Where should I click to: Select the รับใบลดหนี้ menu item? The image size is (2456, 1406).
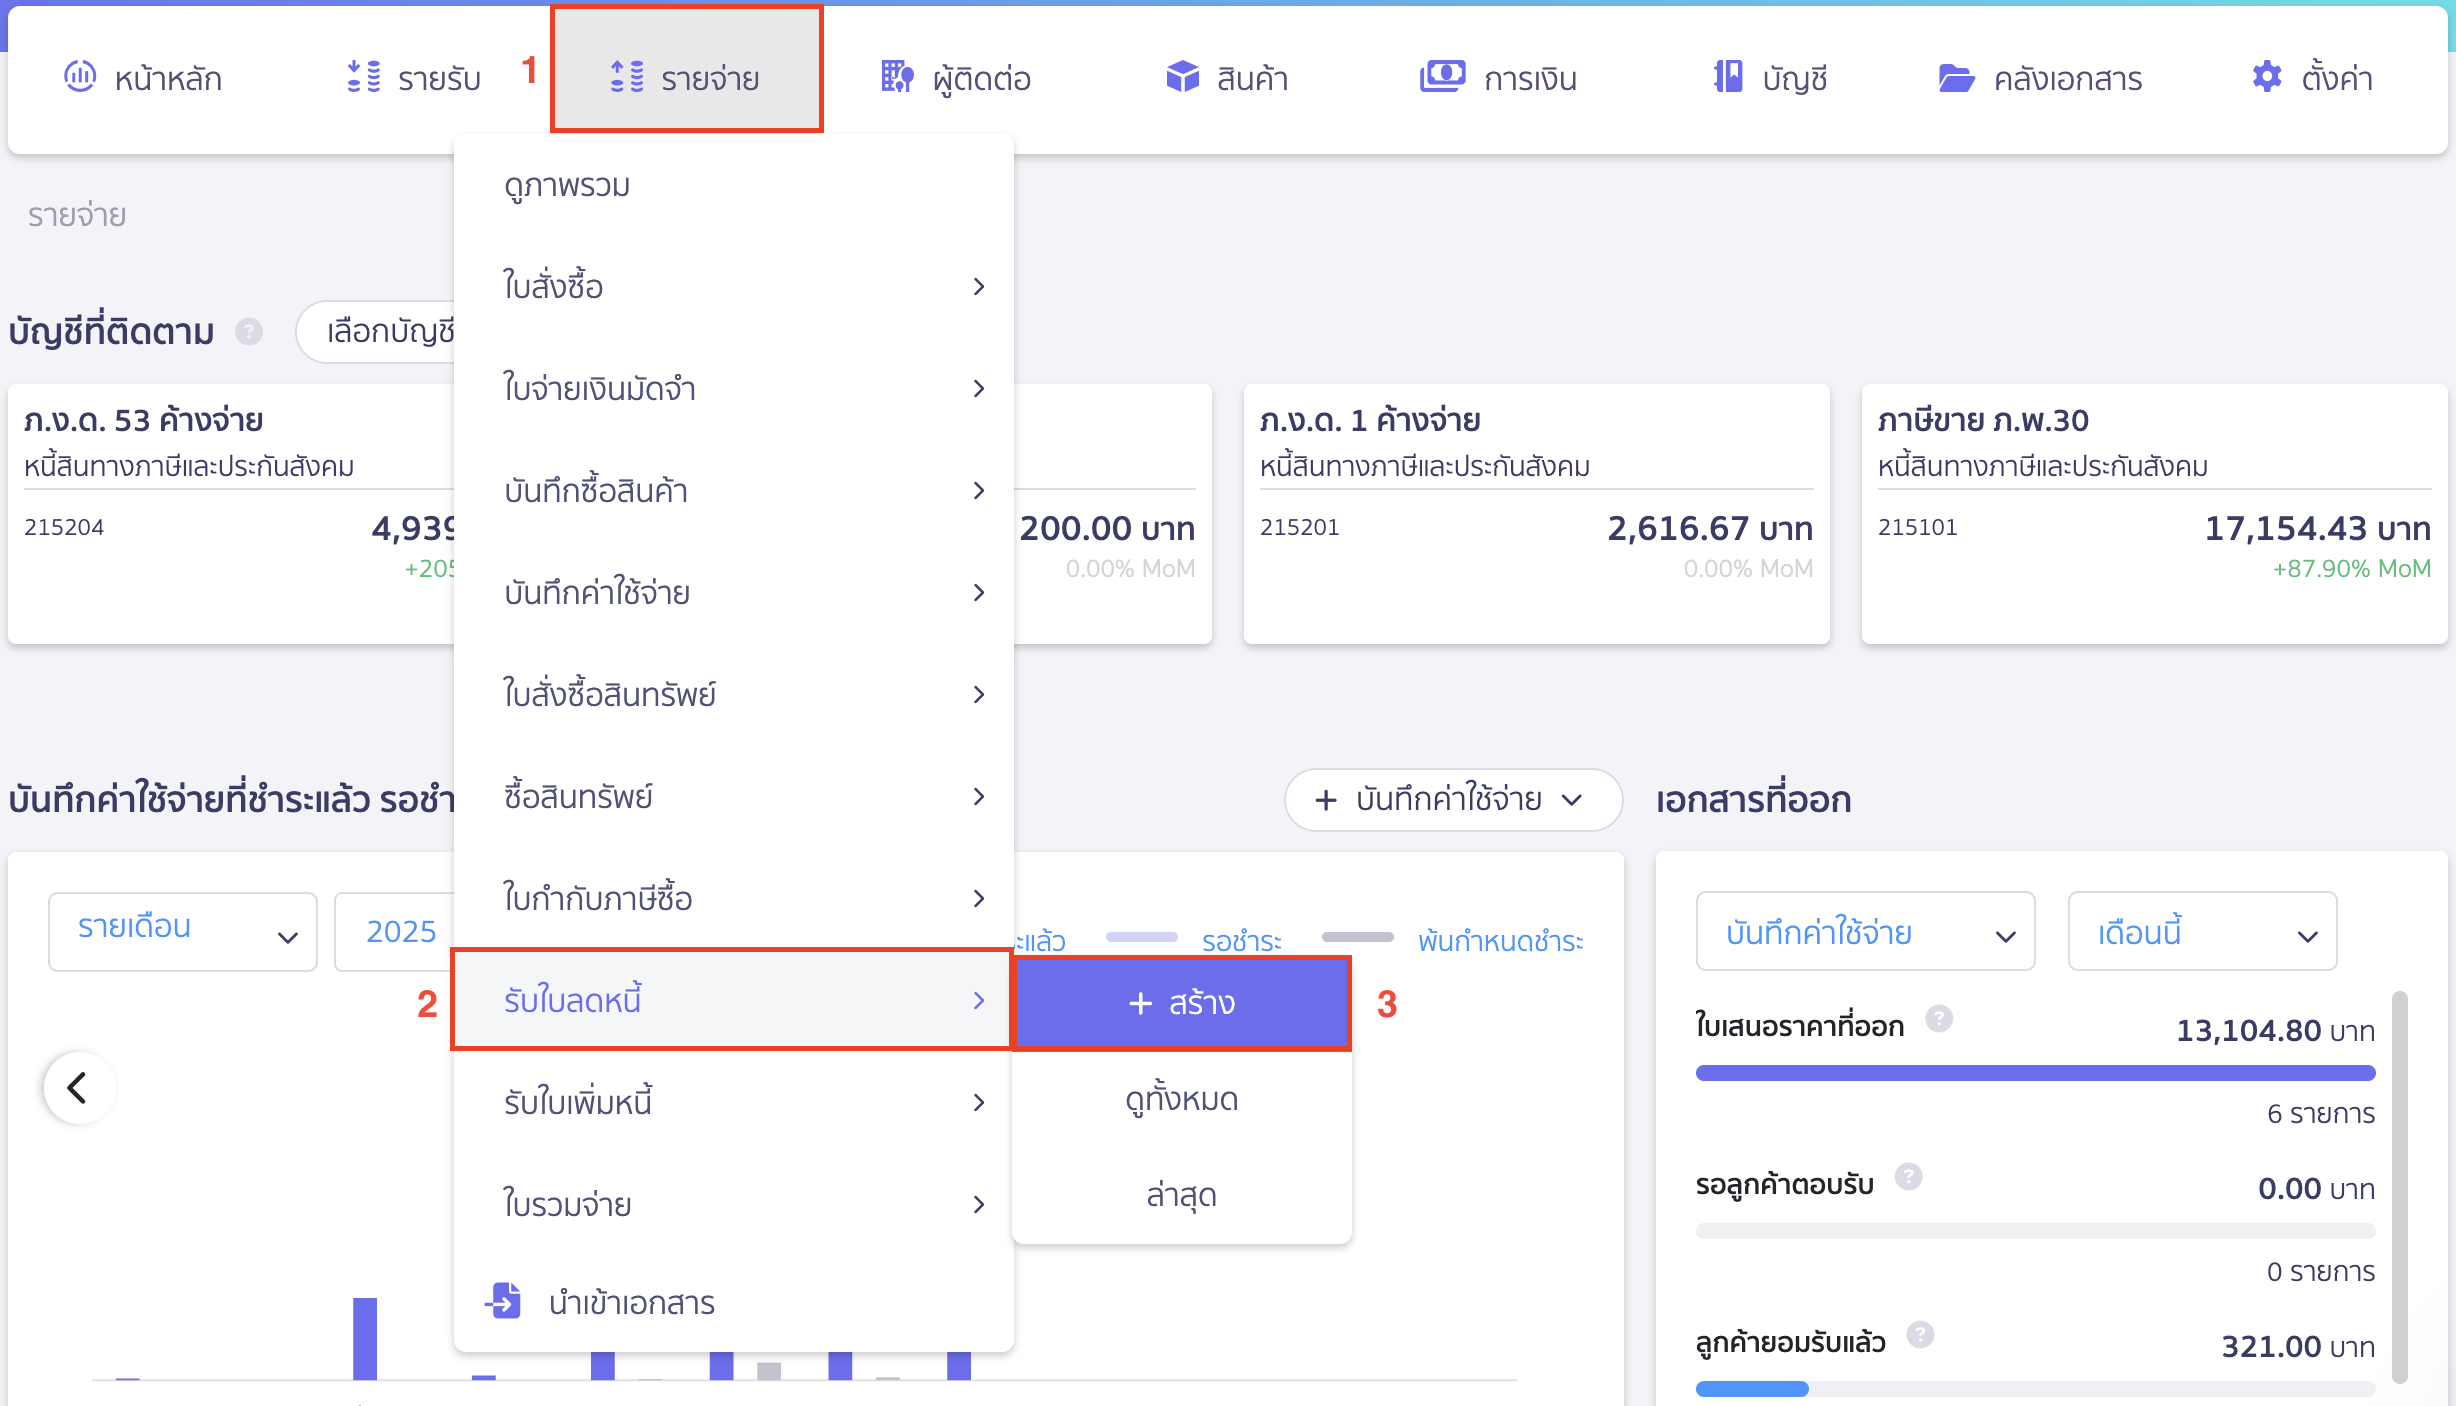734,1000
